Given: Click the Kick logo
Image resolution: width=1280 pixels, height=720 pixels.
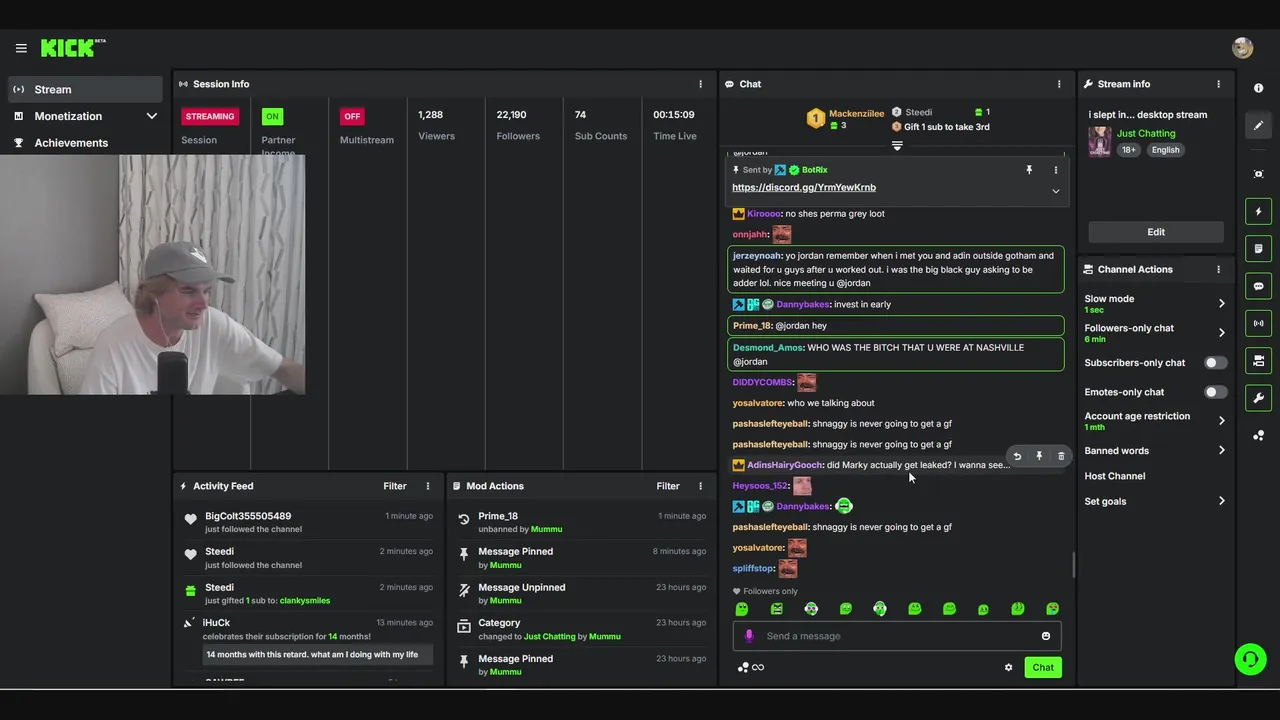Looking at the screenshot, I should tap(73, 47).
